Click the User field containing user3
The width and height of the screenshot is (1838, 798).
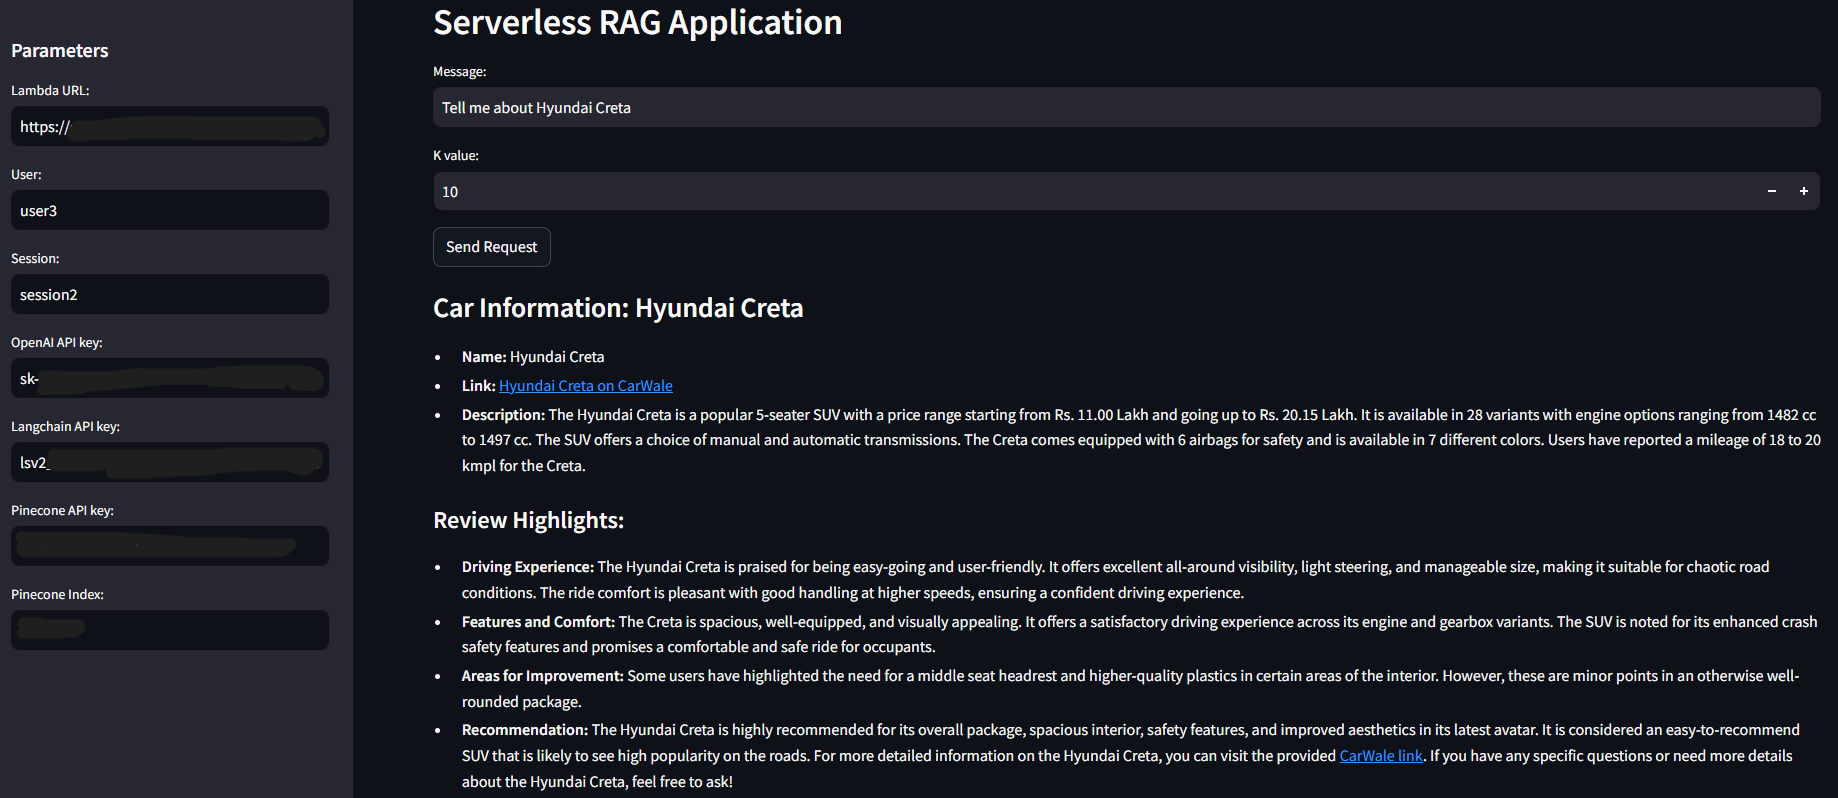pyautogui.click(x=170, y=210)
